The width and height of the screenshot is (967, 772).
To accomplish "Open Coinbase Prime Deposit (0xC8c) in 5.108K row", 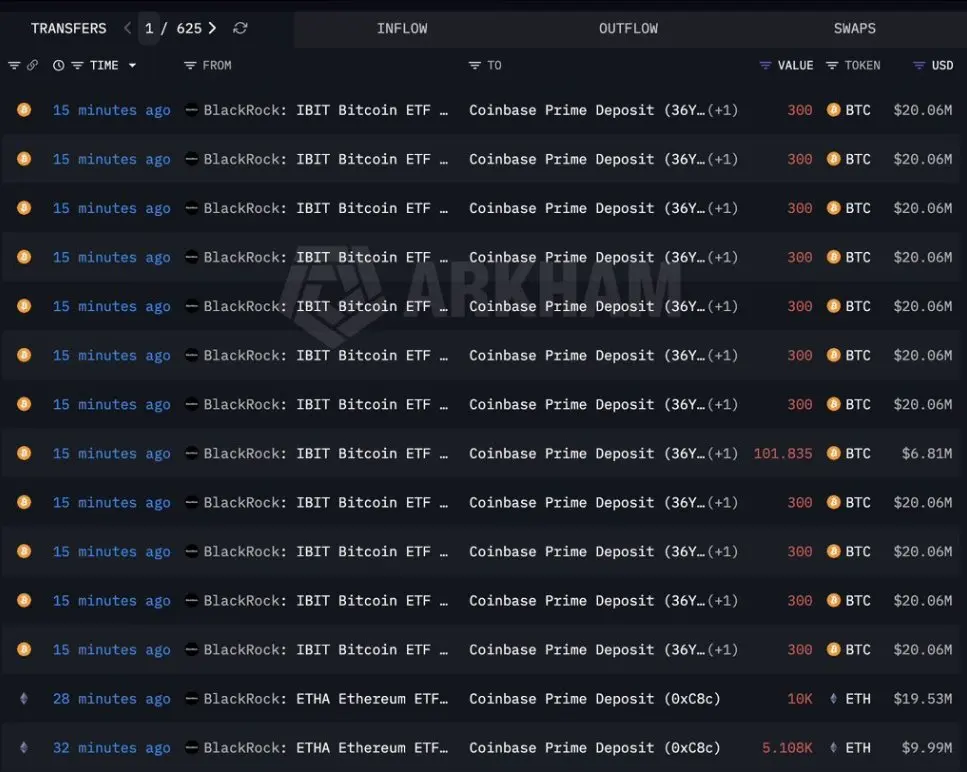I will point(595,748).
